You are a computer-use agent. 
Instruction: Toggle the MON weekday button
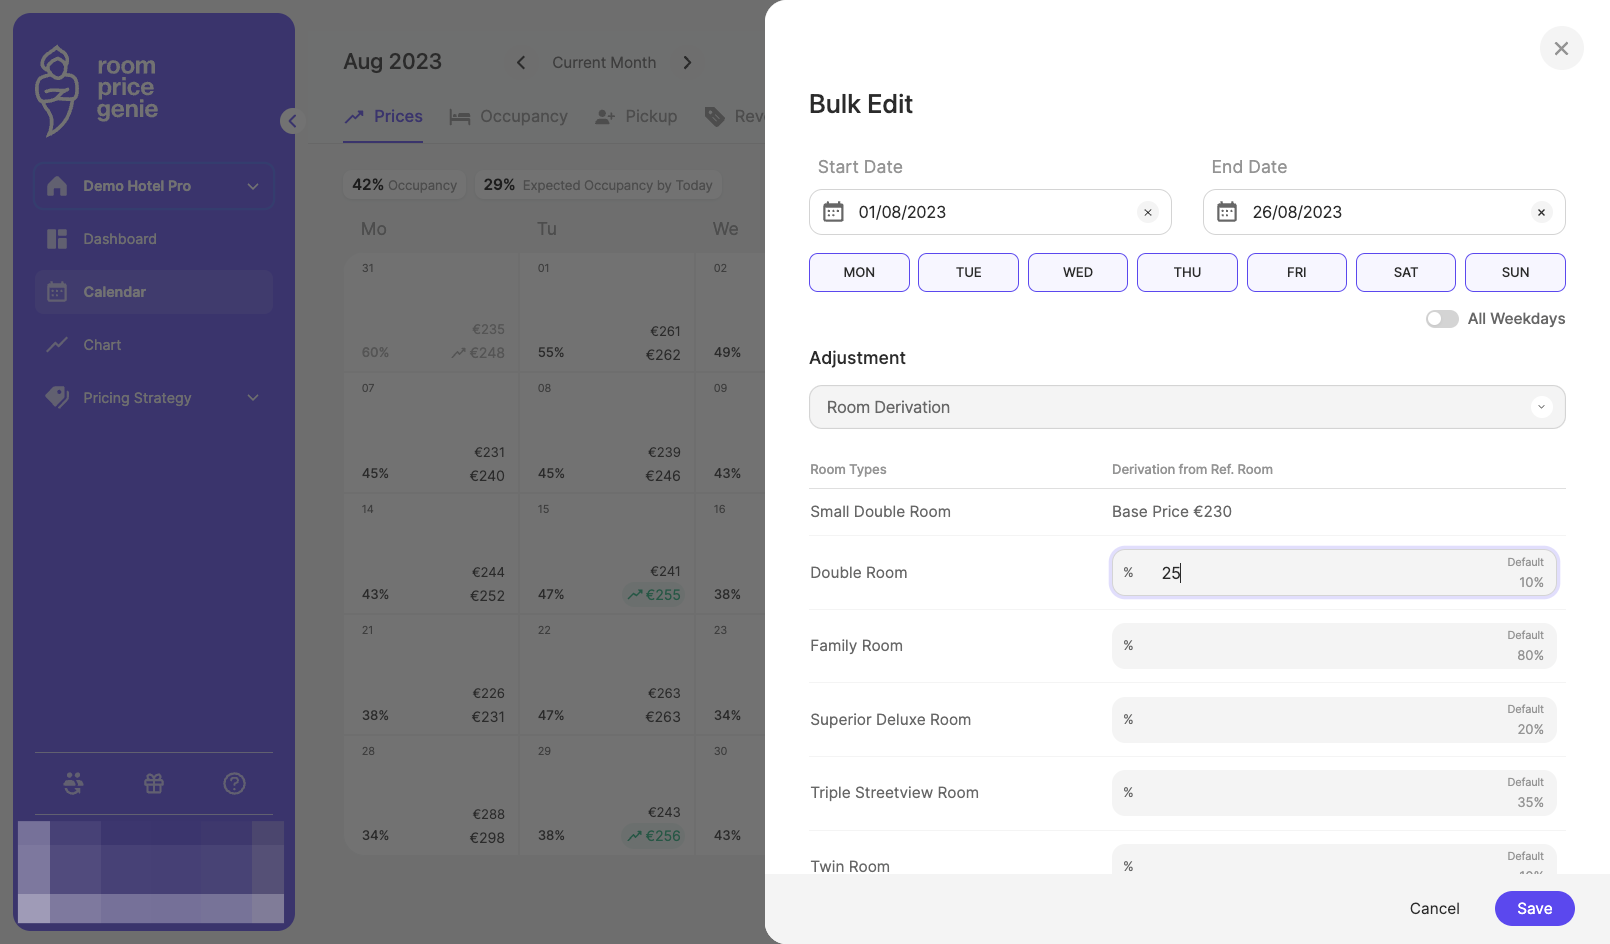(x=859, y=272)
